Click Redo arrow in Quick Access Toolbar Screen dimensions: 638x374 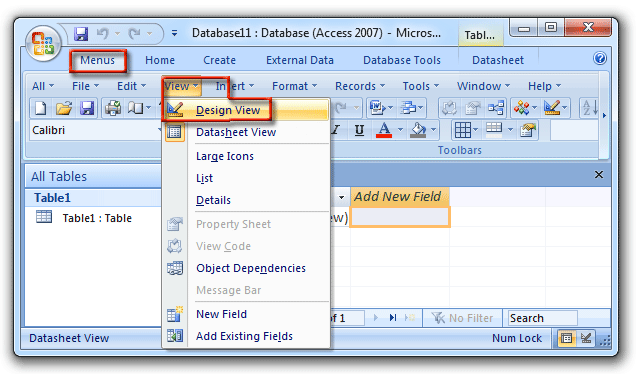(x=135, y=33)
